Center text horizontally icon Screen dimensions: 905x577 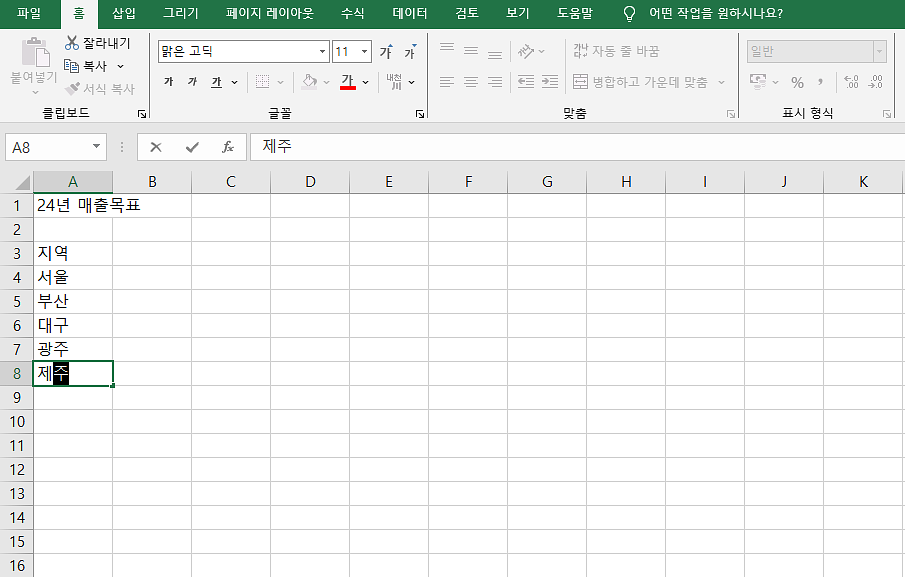coord(471,82)
